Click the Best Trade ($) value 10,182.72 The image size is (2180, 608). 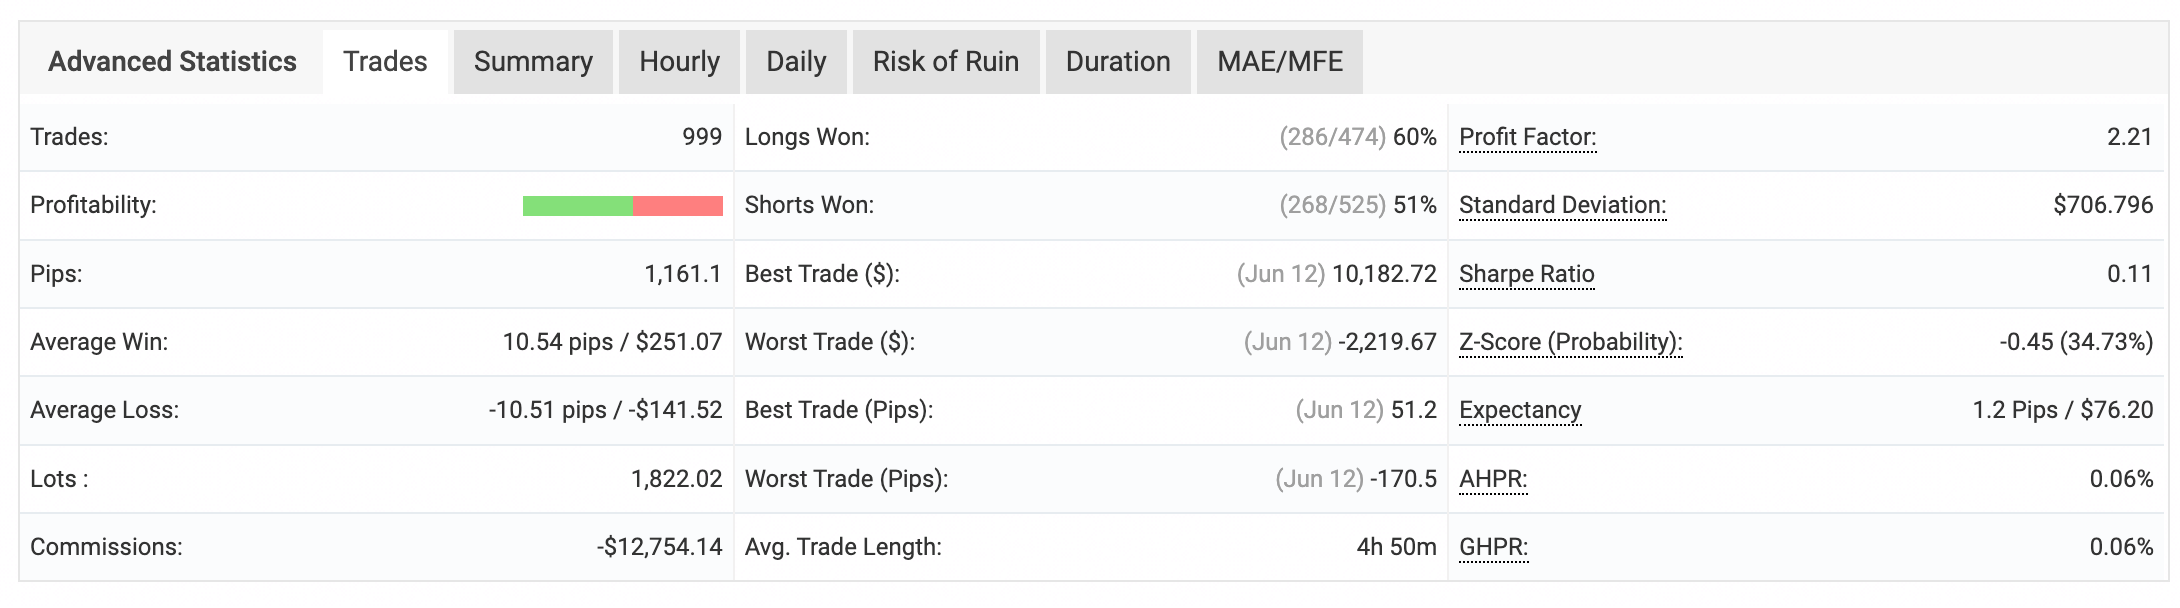pyautogui.click(x=1384, y=274)
